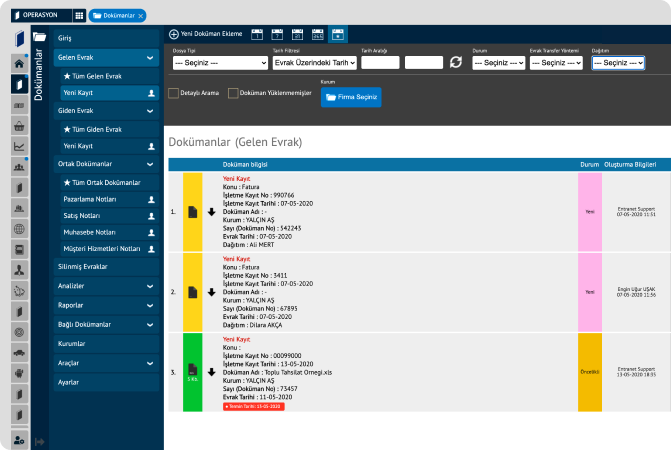Click the 5 Kb file icon in row 3
The height and width of the screenshot is (450, 671).
point(193,372)
